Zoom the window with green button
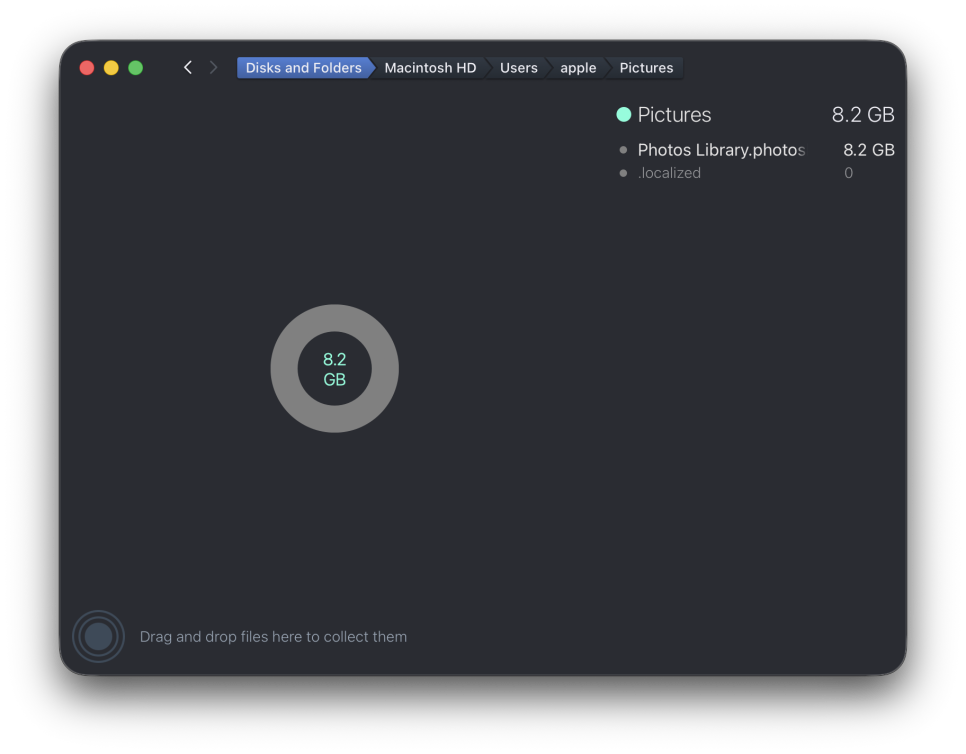Image resolution: width=966 pixels, height=754 pixels. point(136,68)
